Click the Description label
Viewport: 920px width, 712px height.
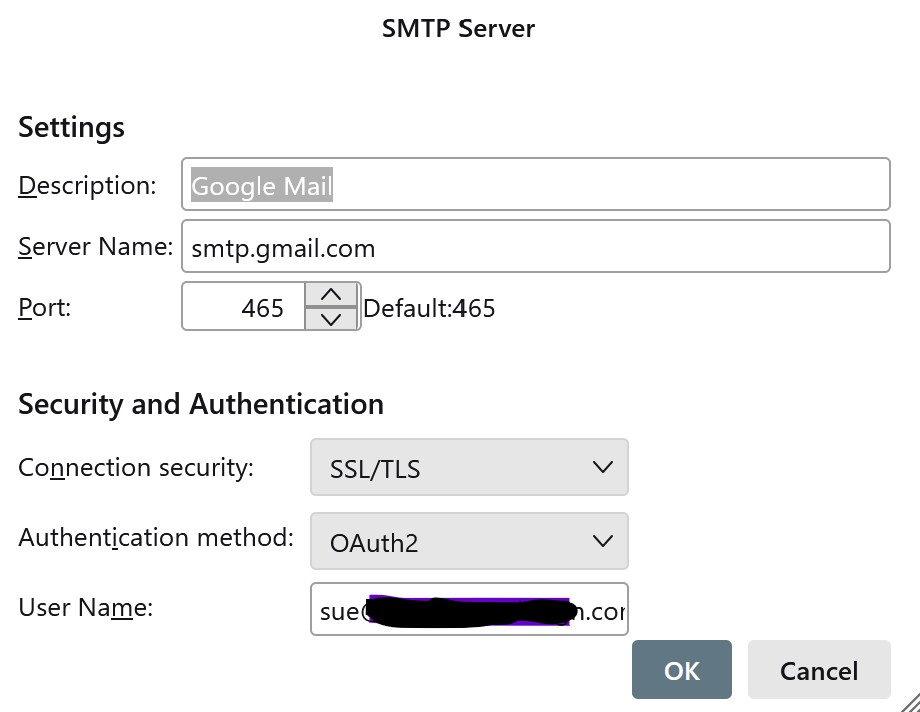pyautogui.click(x=87, y=186)
